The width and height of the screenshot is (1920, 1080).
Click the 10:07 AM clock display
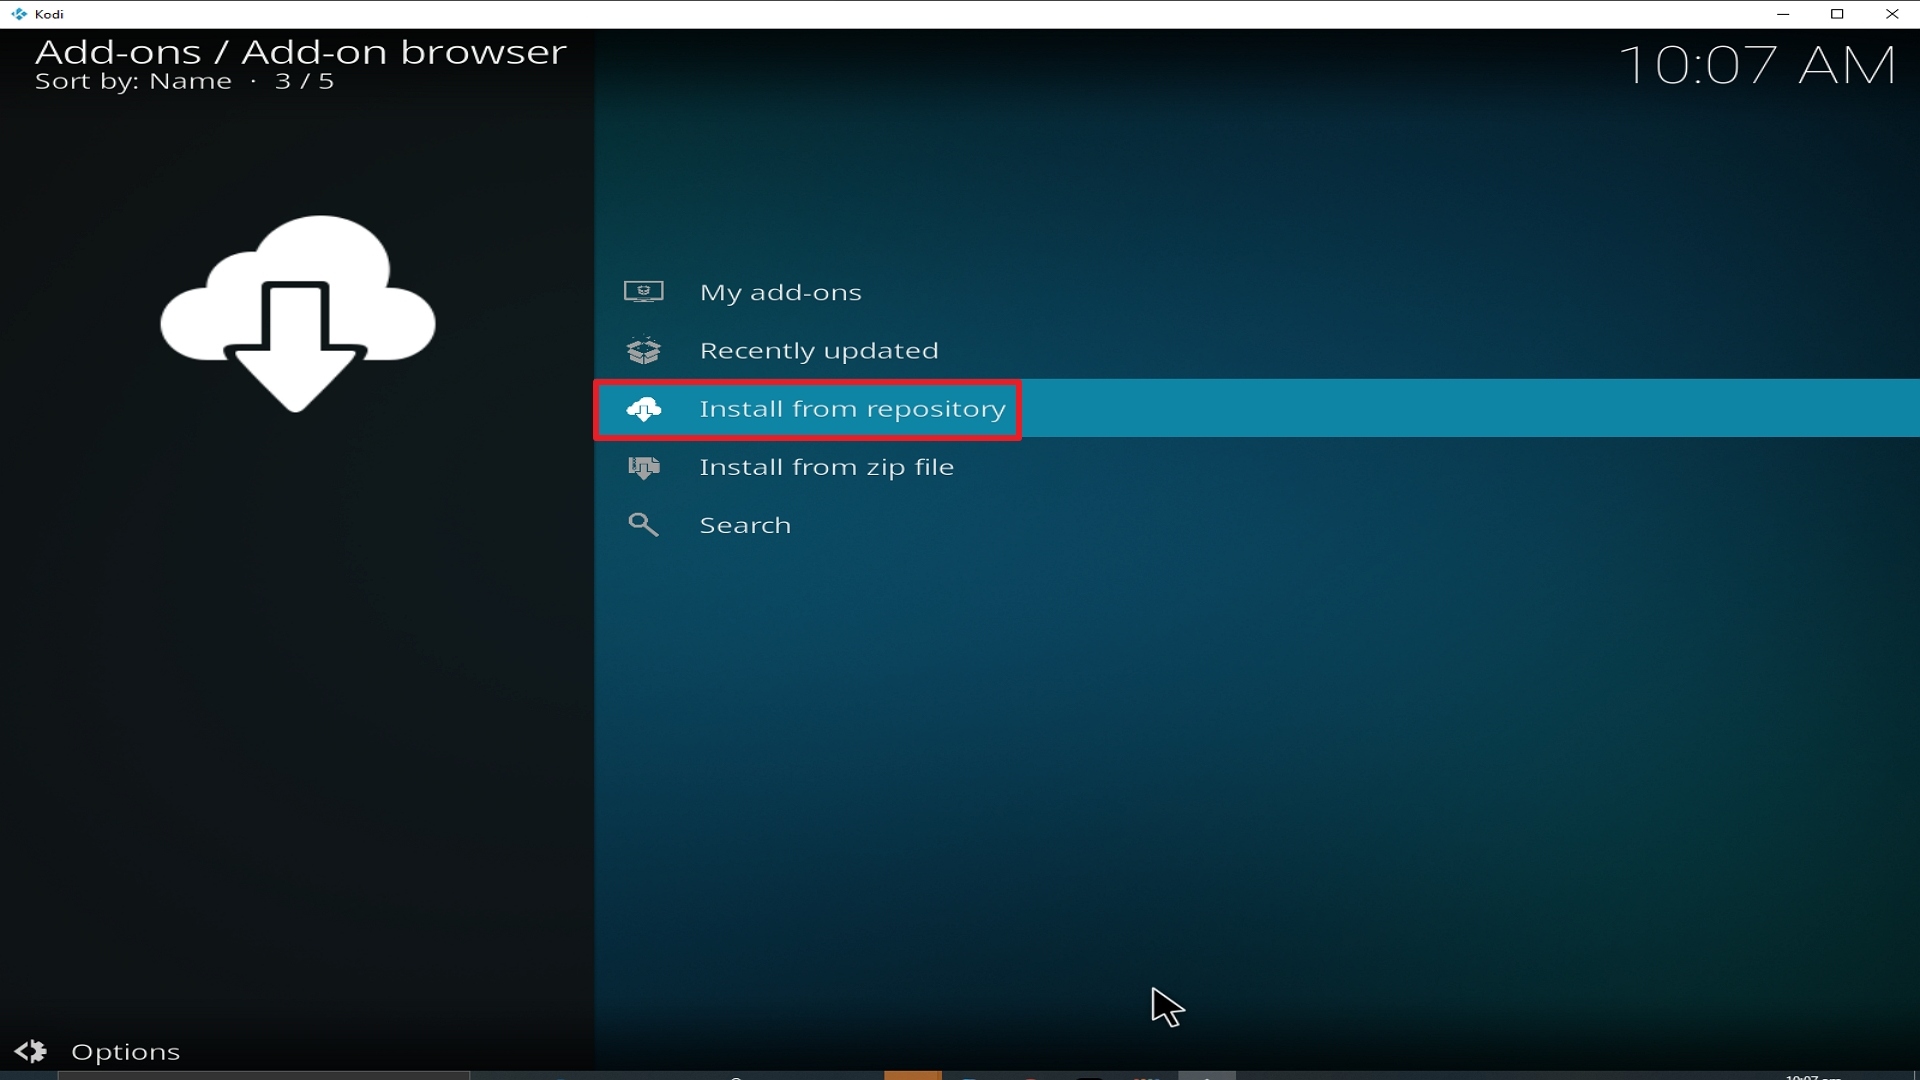point(1757,66)
